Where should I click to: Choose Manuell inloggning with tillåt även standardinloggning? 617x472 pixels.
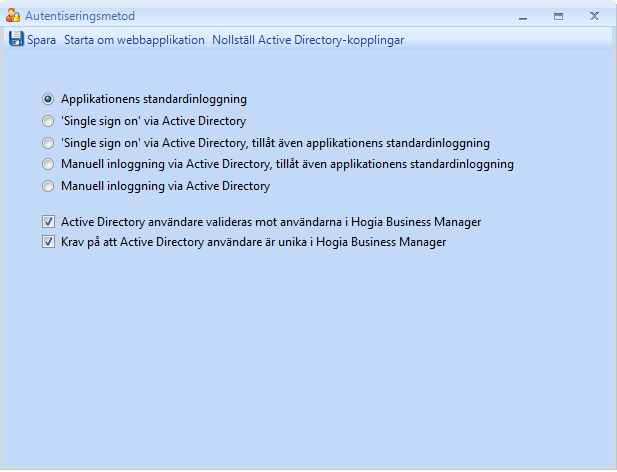click(x=48, y=164)
